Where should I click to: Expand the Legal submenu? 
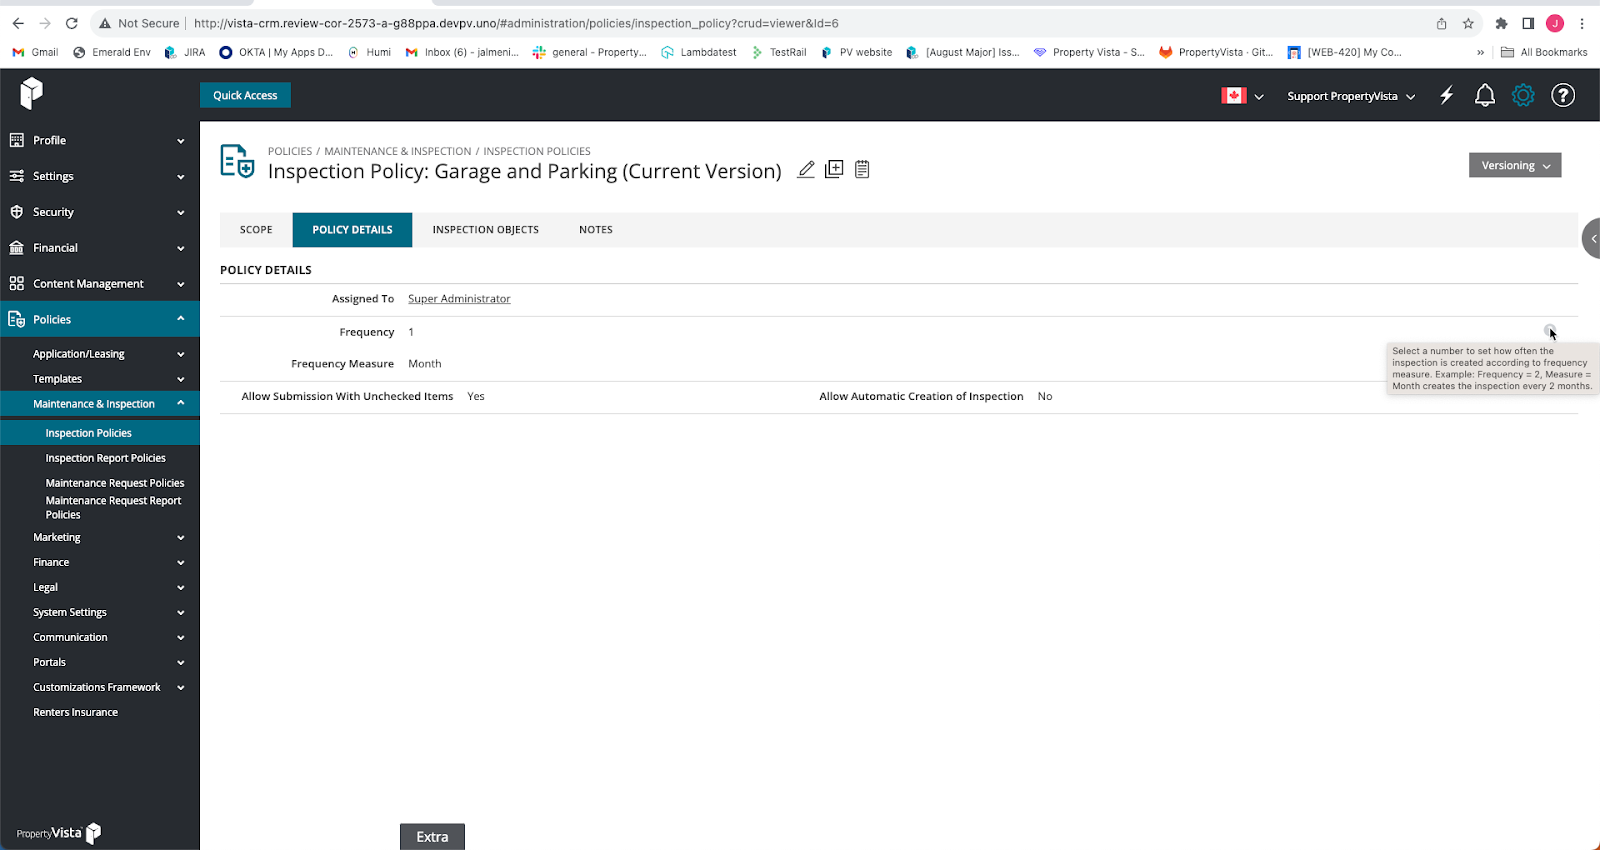click(100, 587)
